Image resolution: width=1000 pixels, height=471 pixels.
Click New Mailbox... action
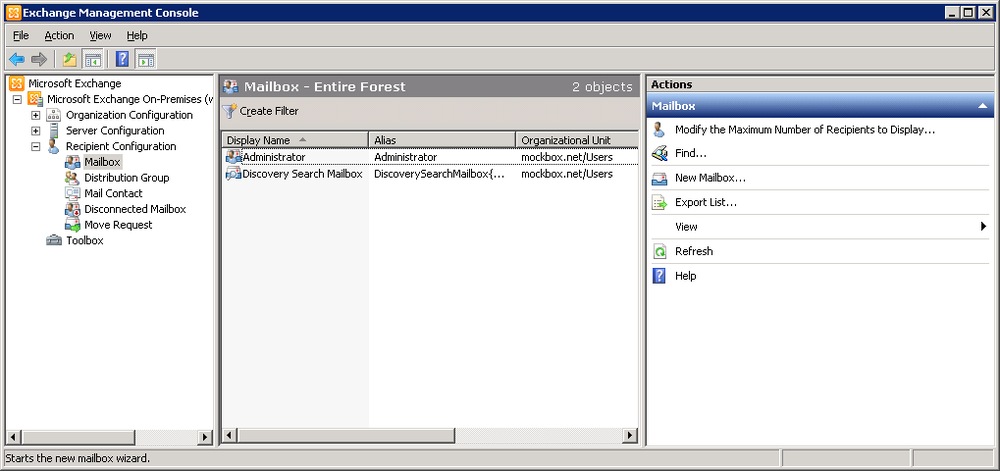[x=710, y=178]
